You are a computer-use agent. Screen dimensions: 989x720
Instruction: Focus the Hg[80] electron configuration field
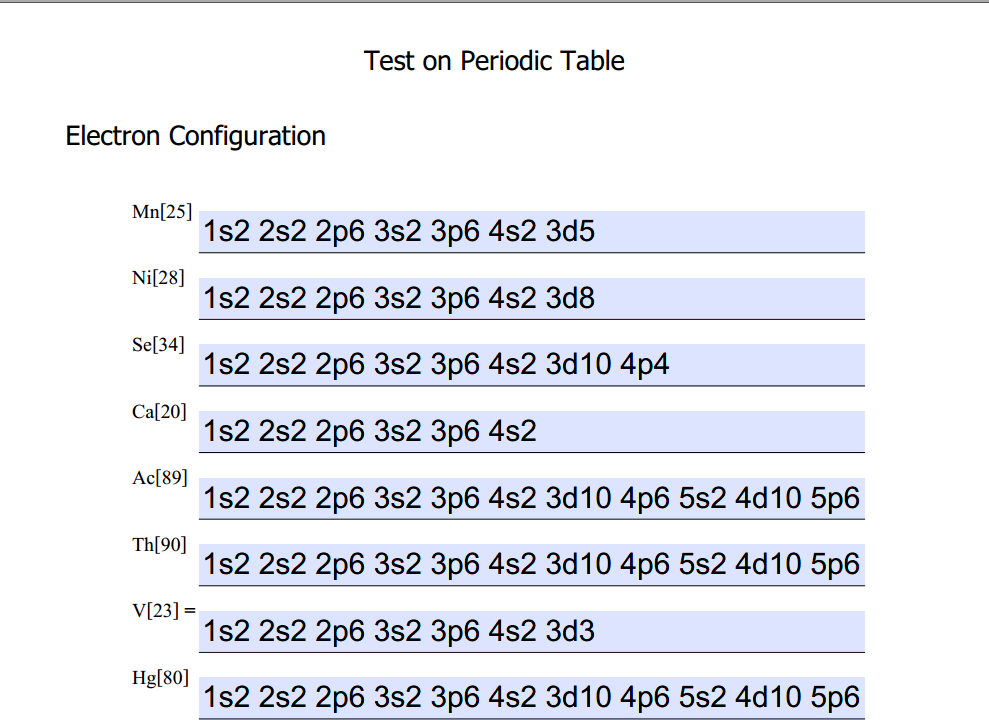click(x=532, y=698)
